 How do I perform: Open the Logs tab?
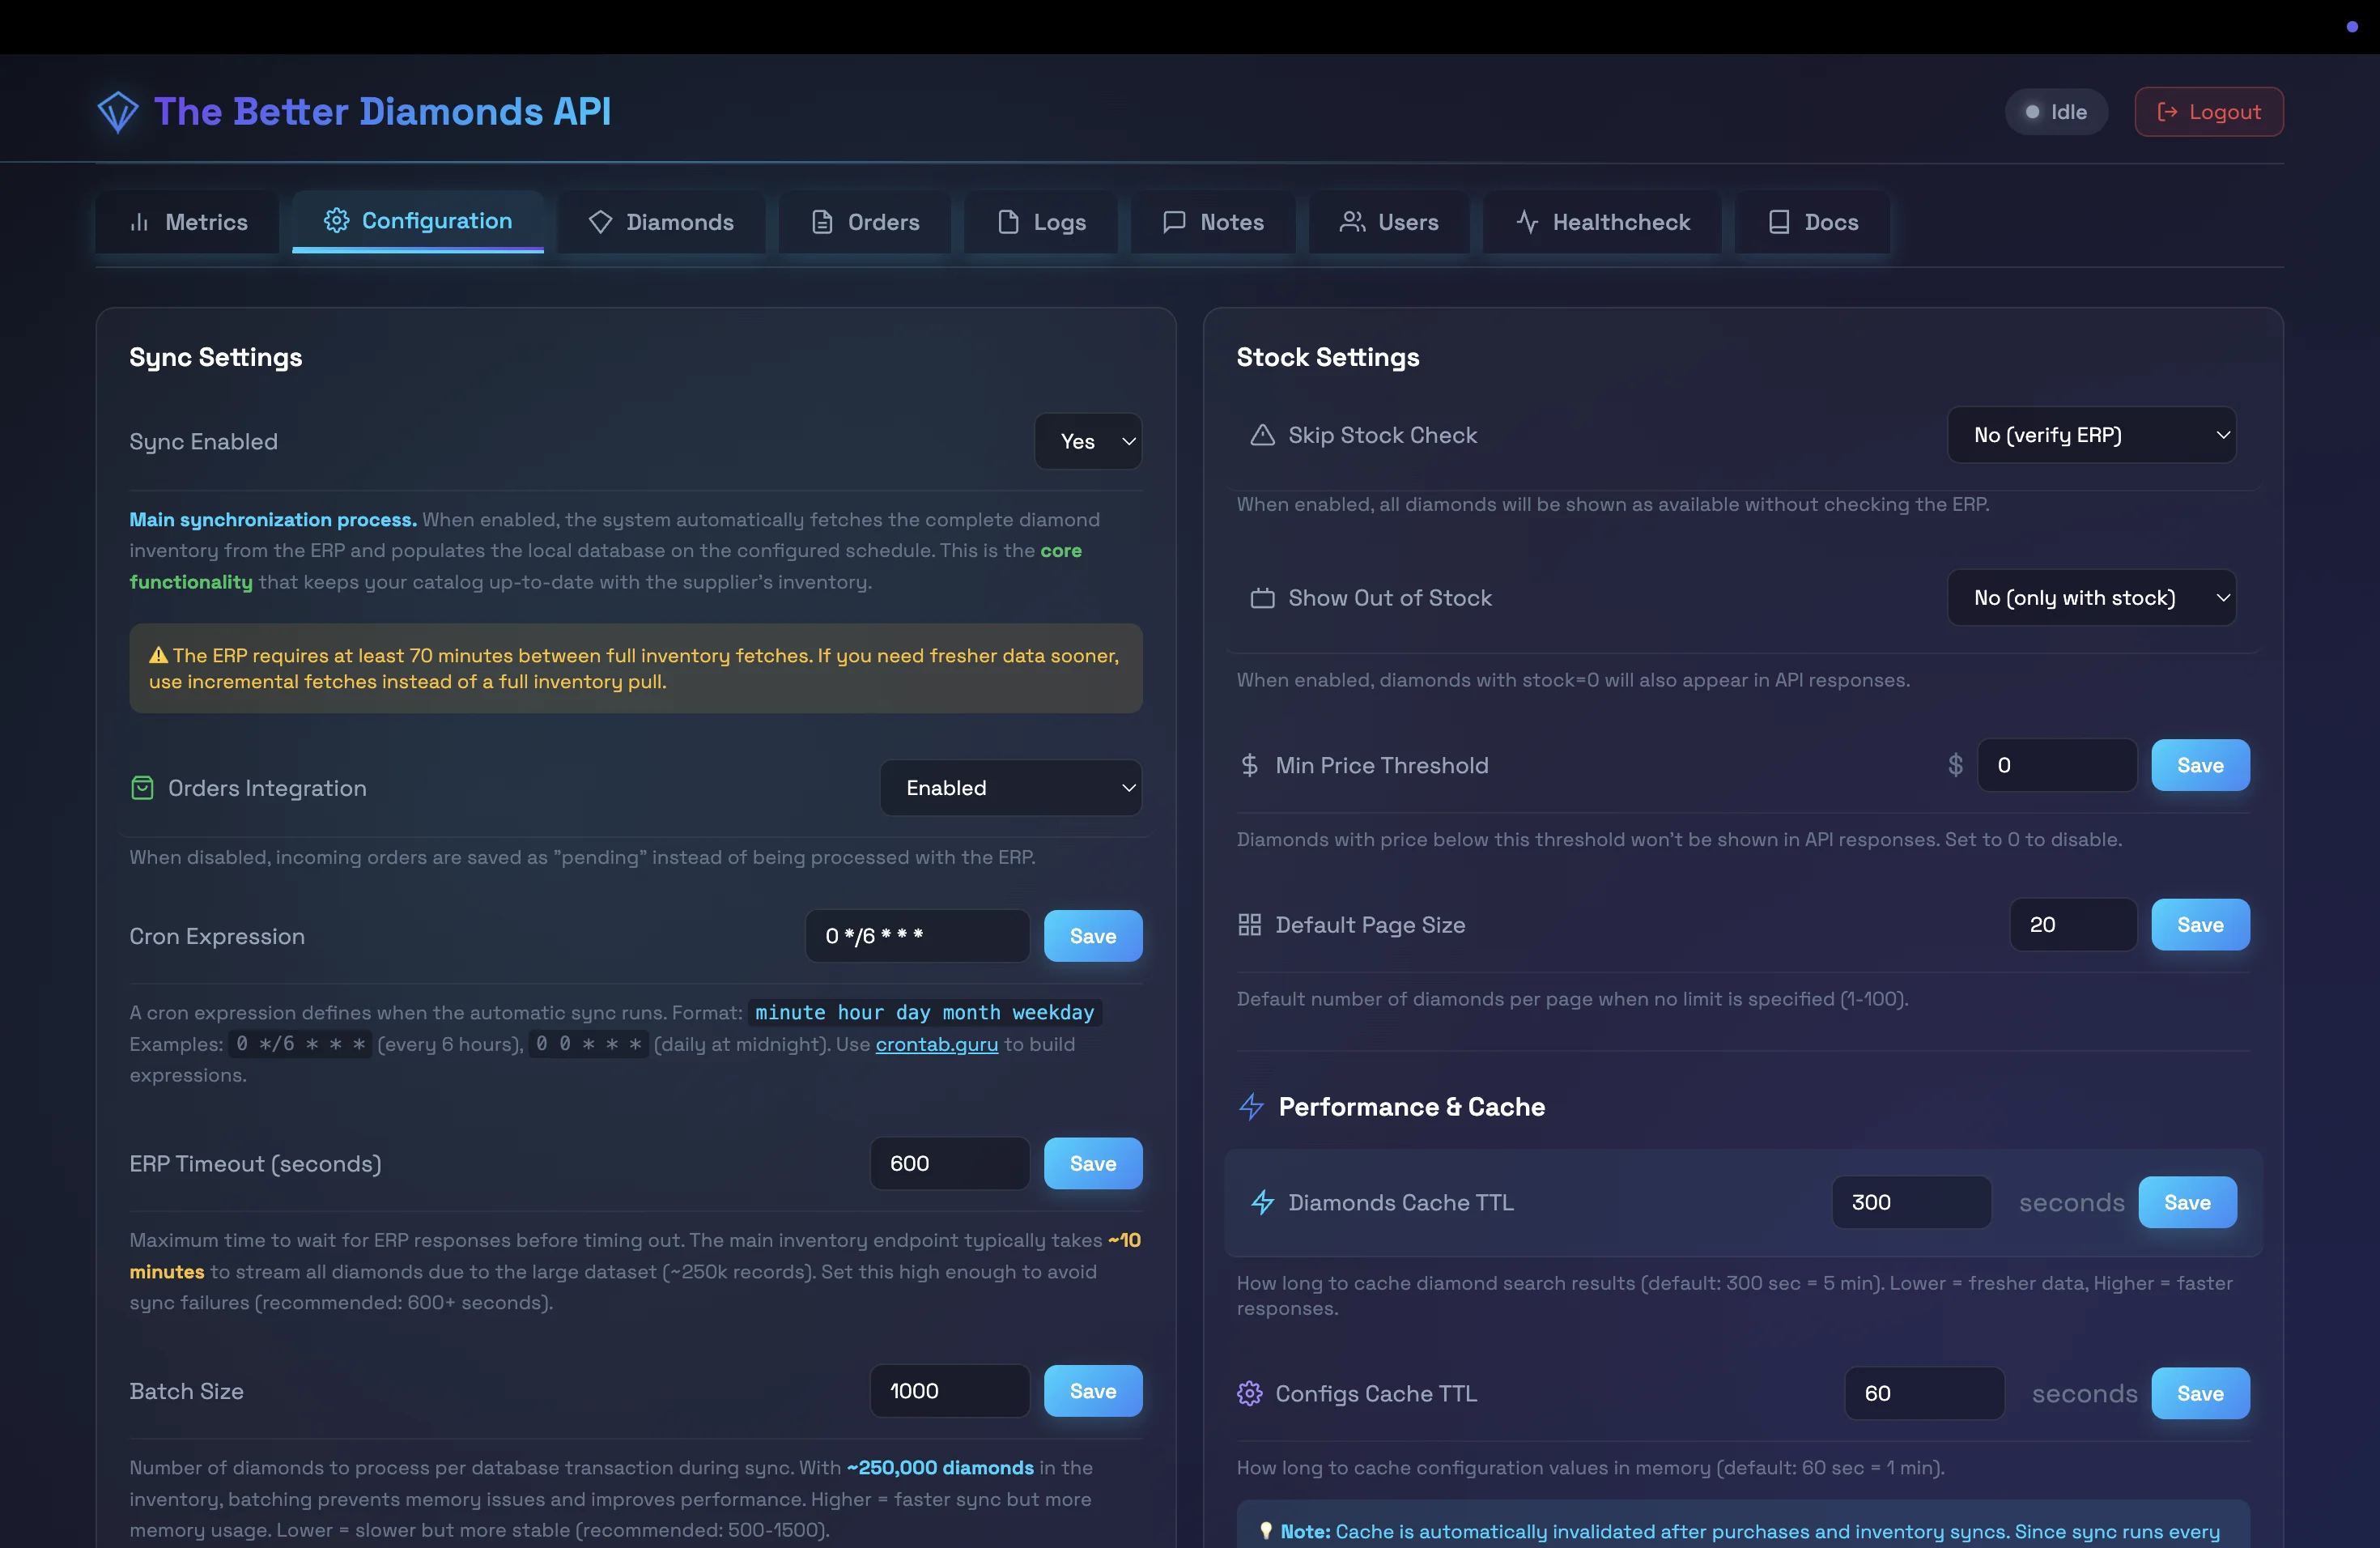coord(1041,222)
